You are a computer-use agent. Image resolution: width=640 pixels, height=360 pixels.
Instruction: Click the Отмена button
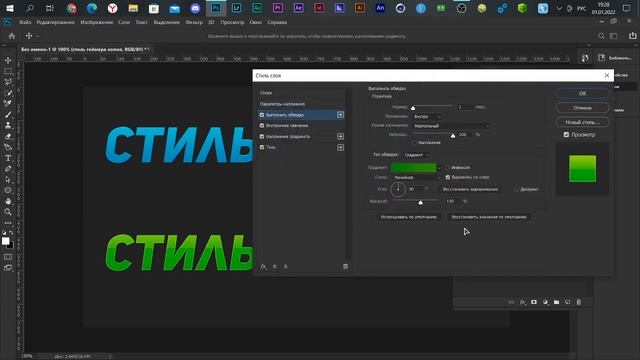(x=582, y=108)
